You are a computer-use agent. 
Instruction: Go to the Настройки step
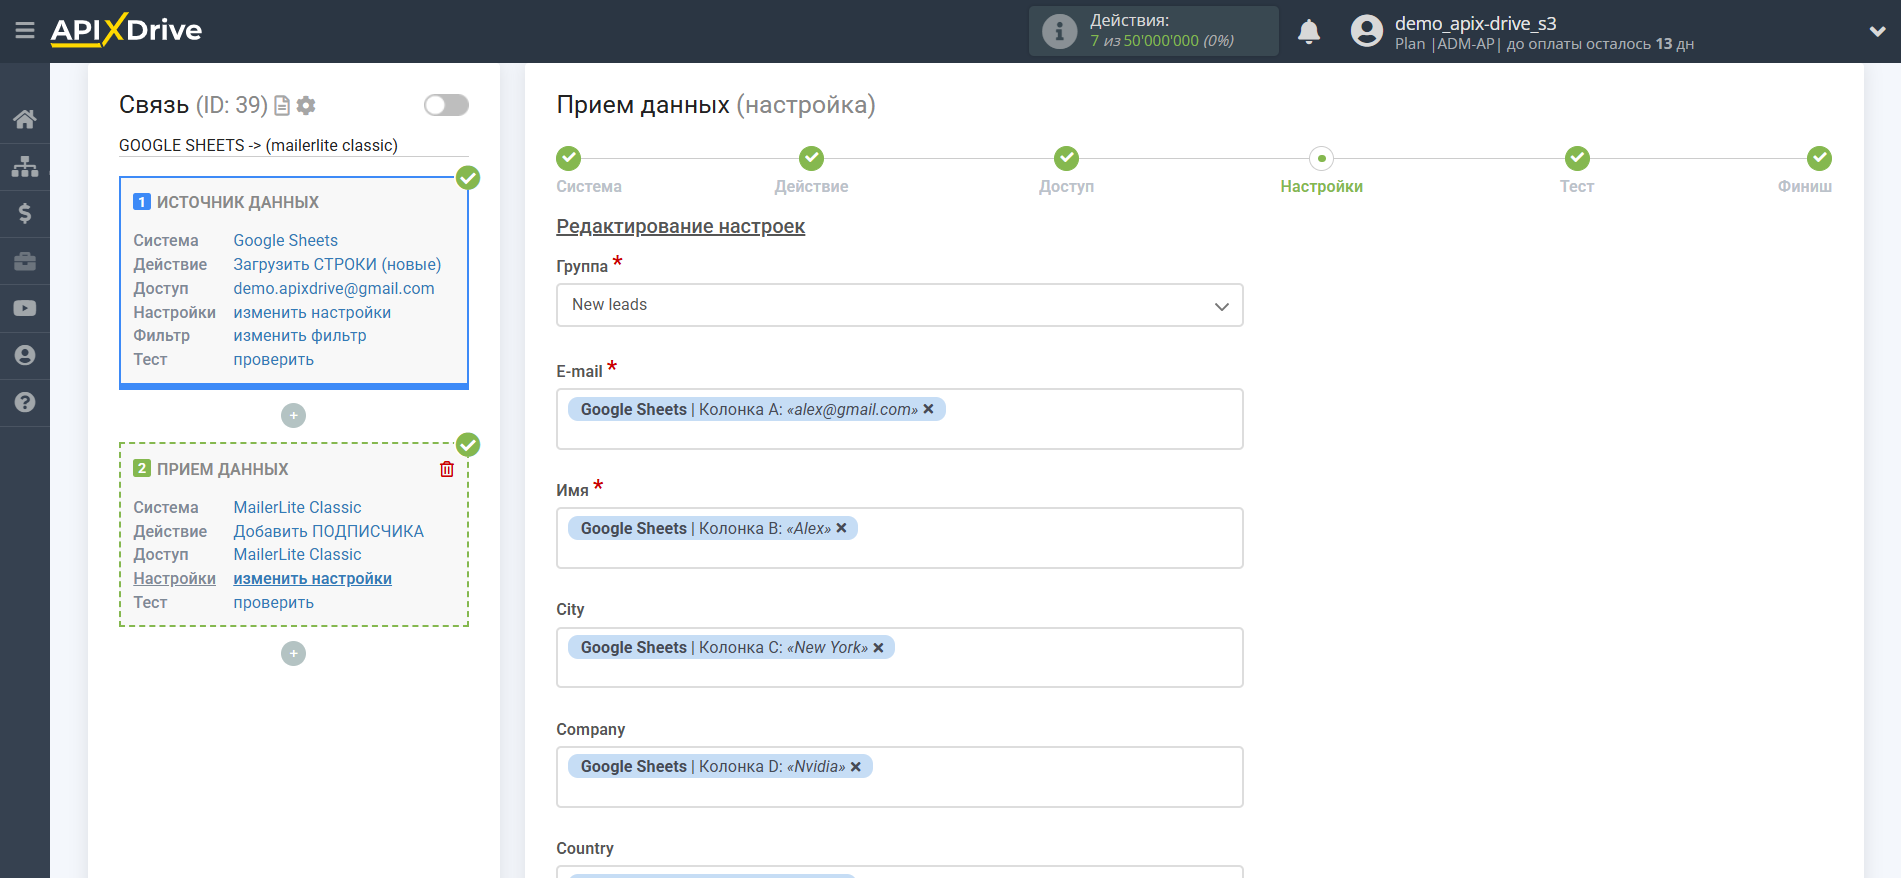[1321, 169]
